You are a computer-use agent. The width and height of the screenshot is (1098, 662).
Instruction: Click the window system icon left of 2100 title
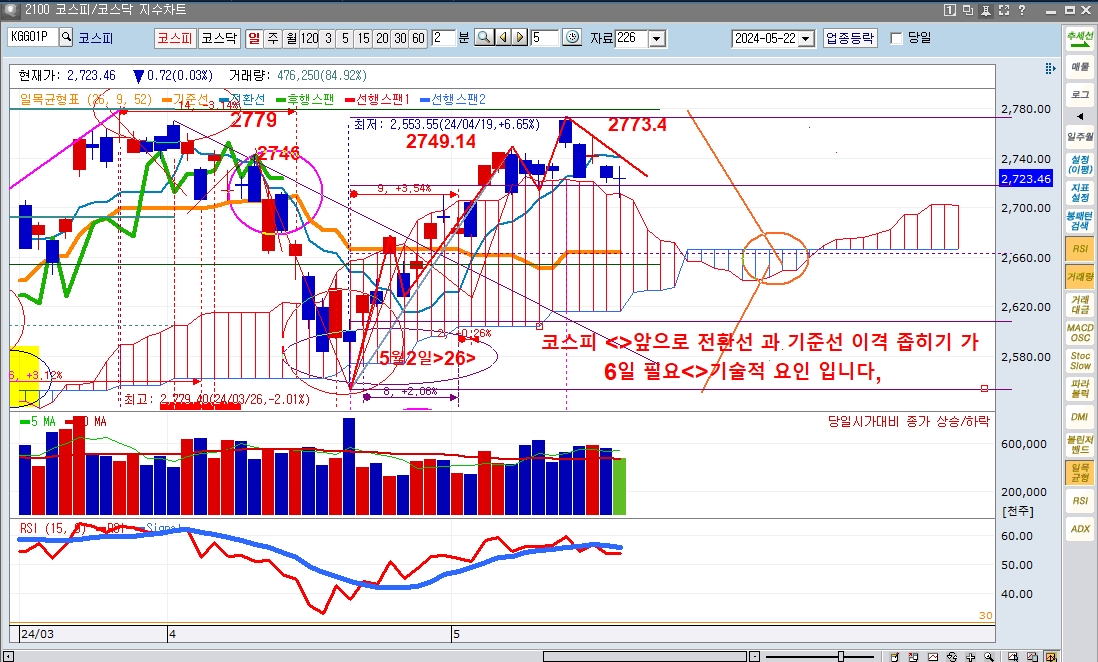coord(11,10)
